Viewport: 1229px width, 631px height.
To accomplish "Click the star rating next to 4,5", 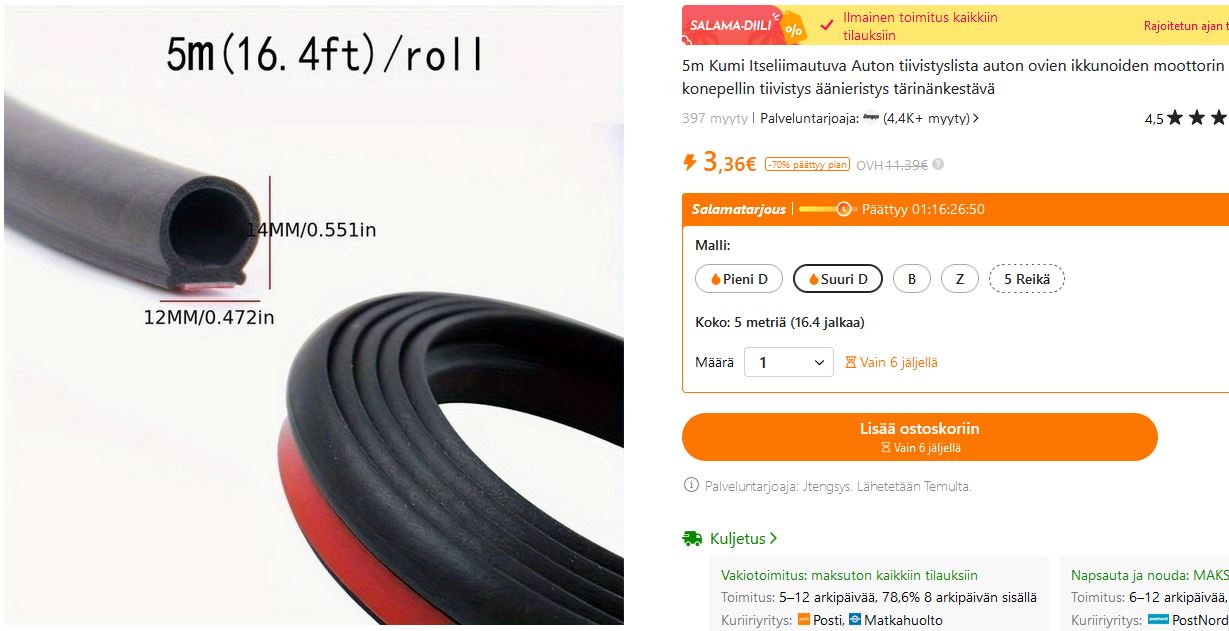I will pyautogui.click(x=1197, y=118).
